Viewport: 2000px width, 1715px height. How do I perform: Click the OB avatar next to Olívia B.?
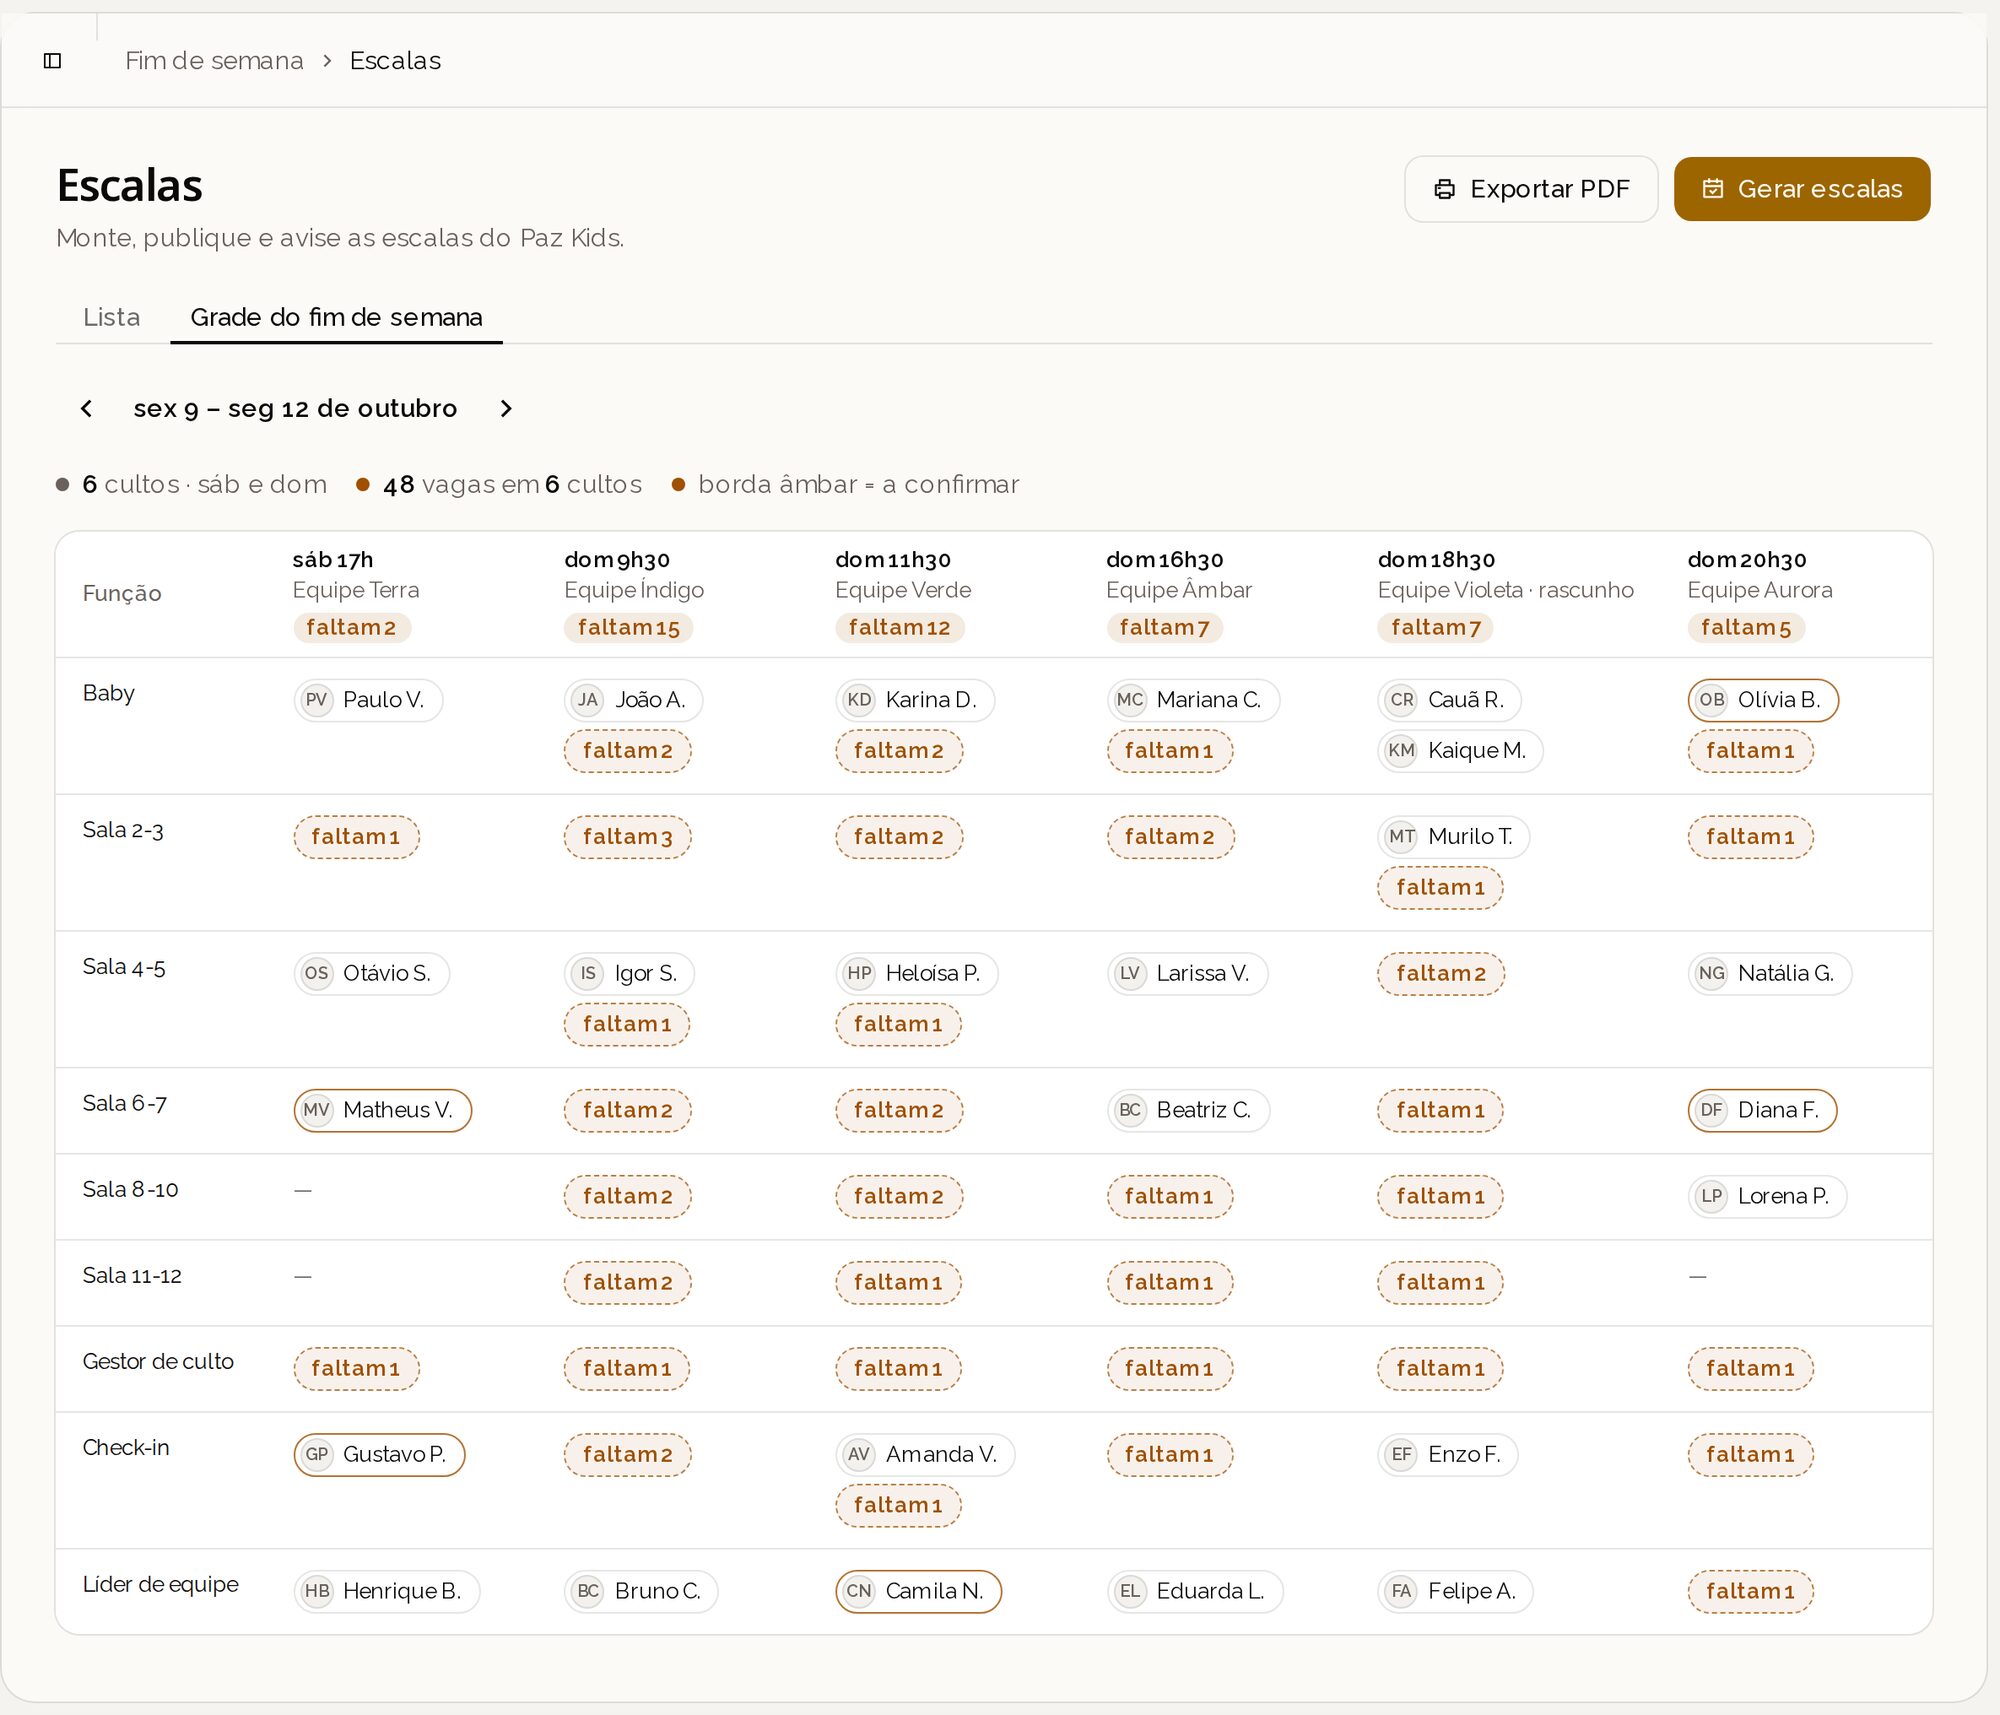tap(1712, 700)
